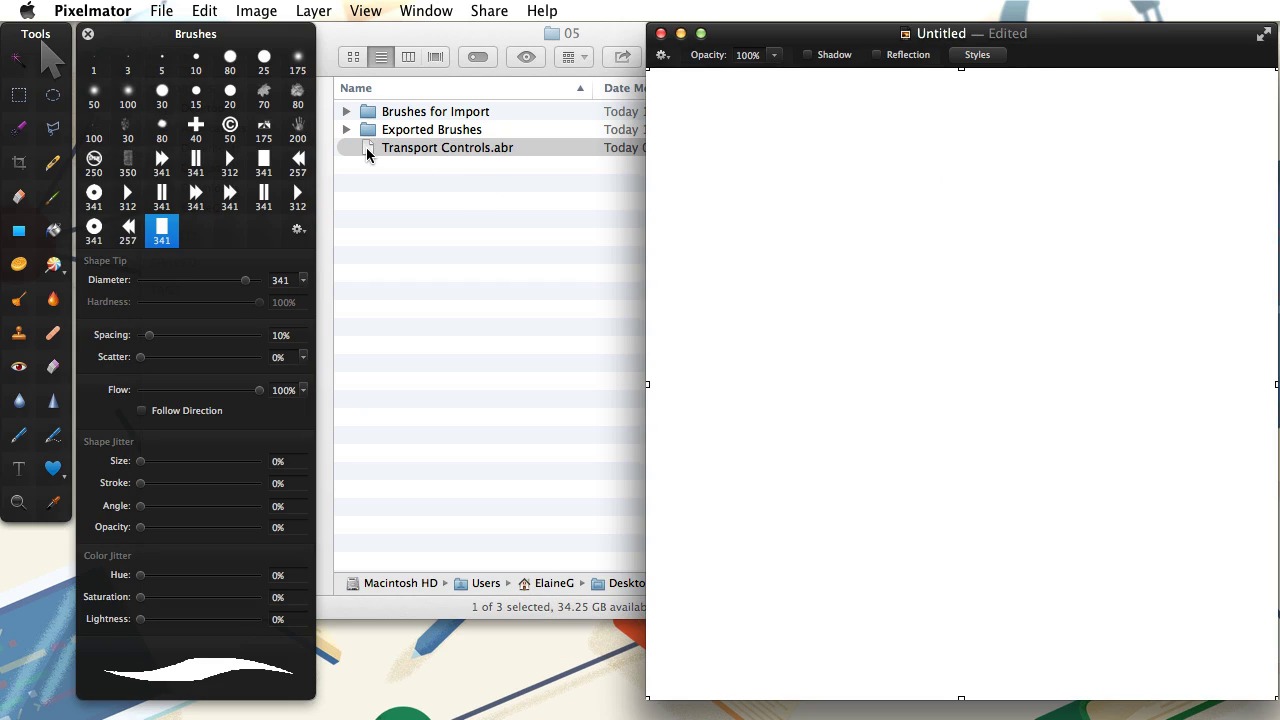Switch Finder to icon view
This screenshot has height=720, width=1280.
(x=353, y=57)
